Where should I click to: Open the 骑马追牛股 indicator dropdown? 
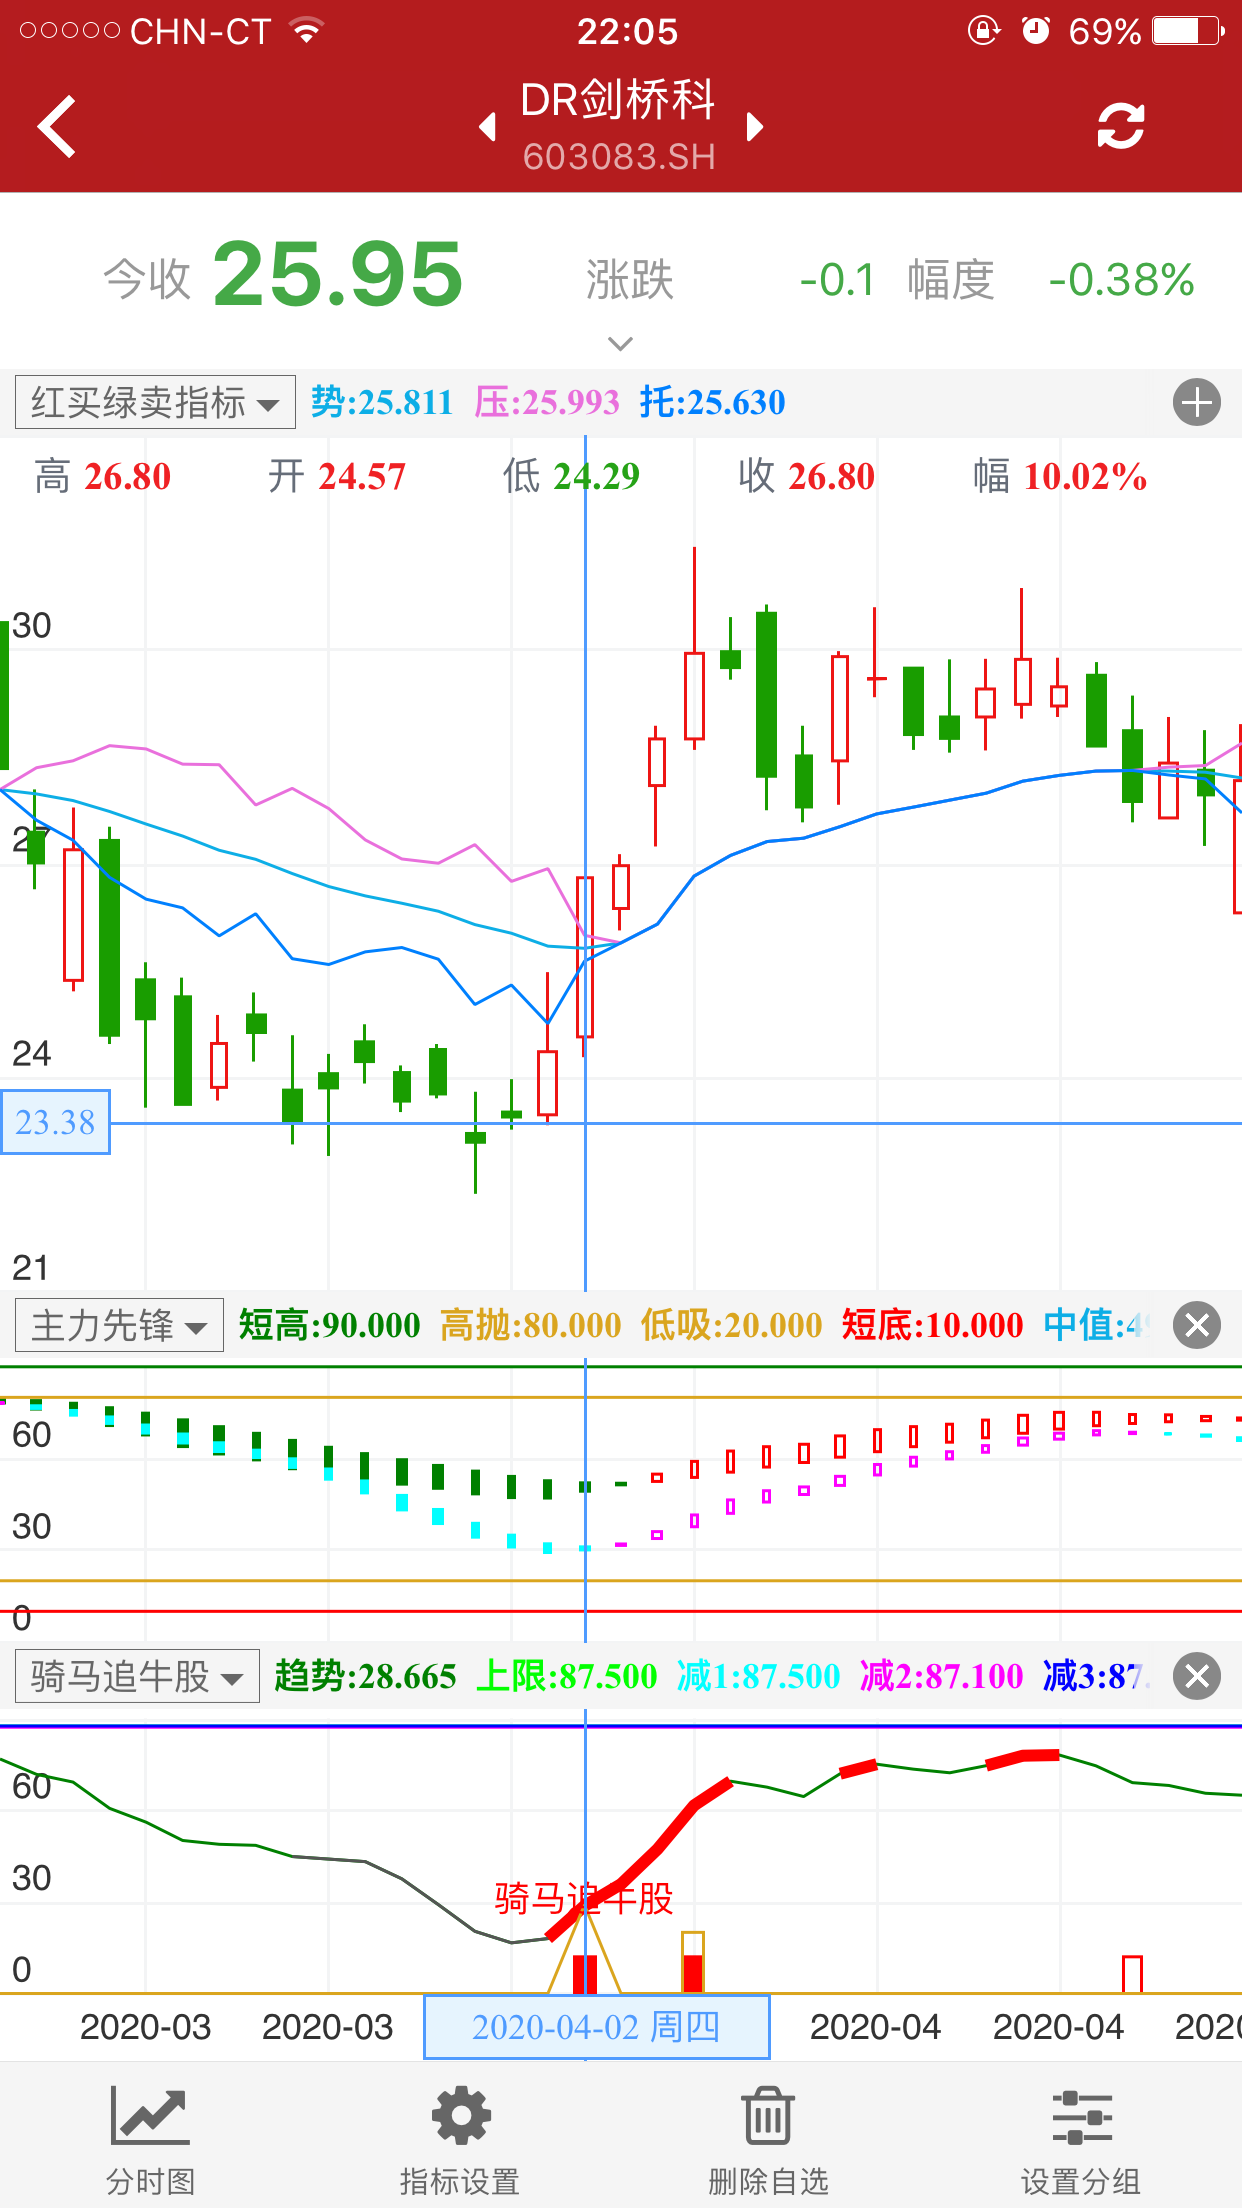137,1677
